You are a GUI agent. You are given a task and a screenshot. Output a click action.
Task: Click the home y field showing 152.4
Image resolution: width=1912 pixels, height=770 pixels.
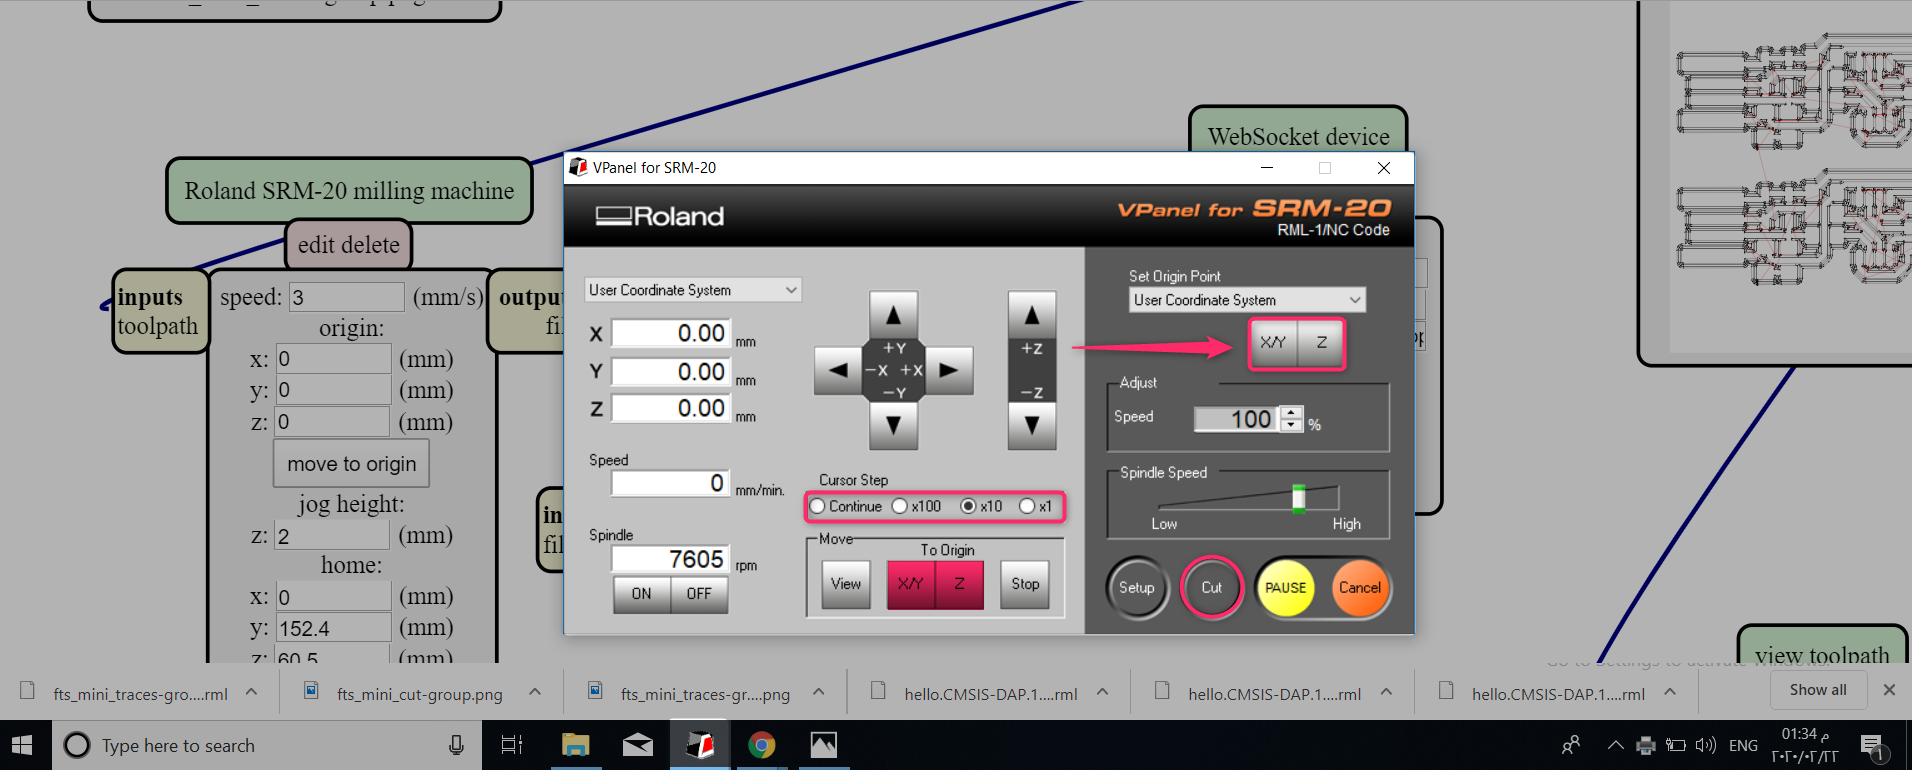pos(333,628)
